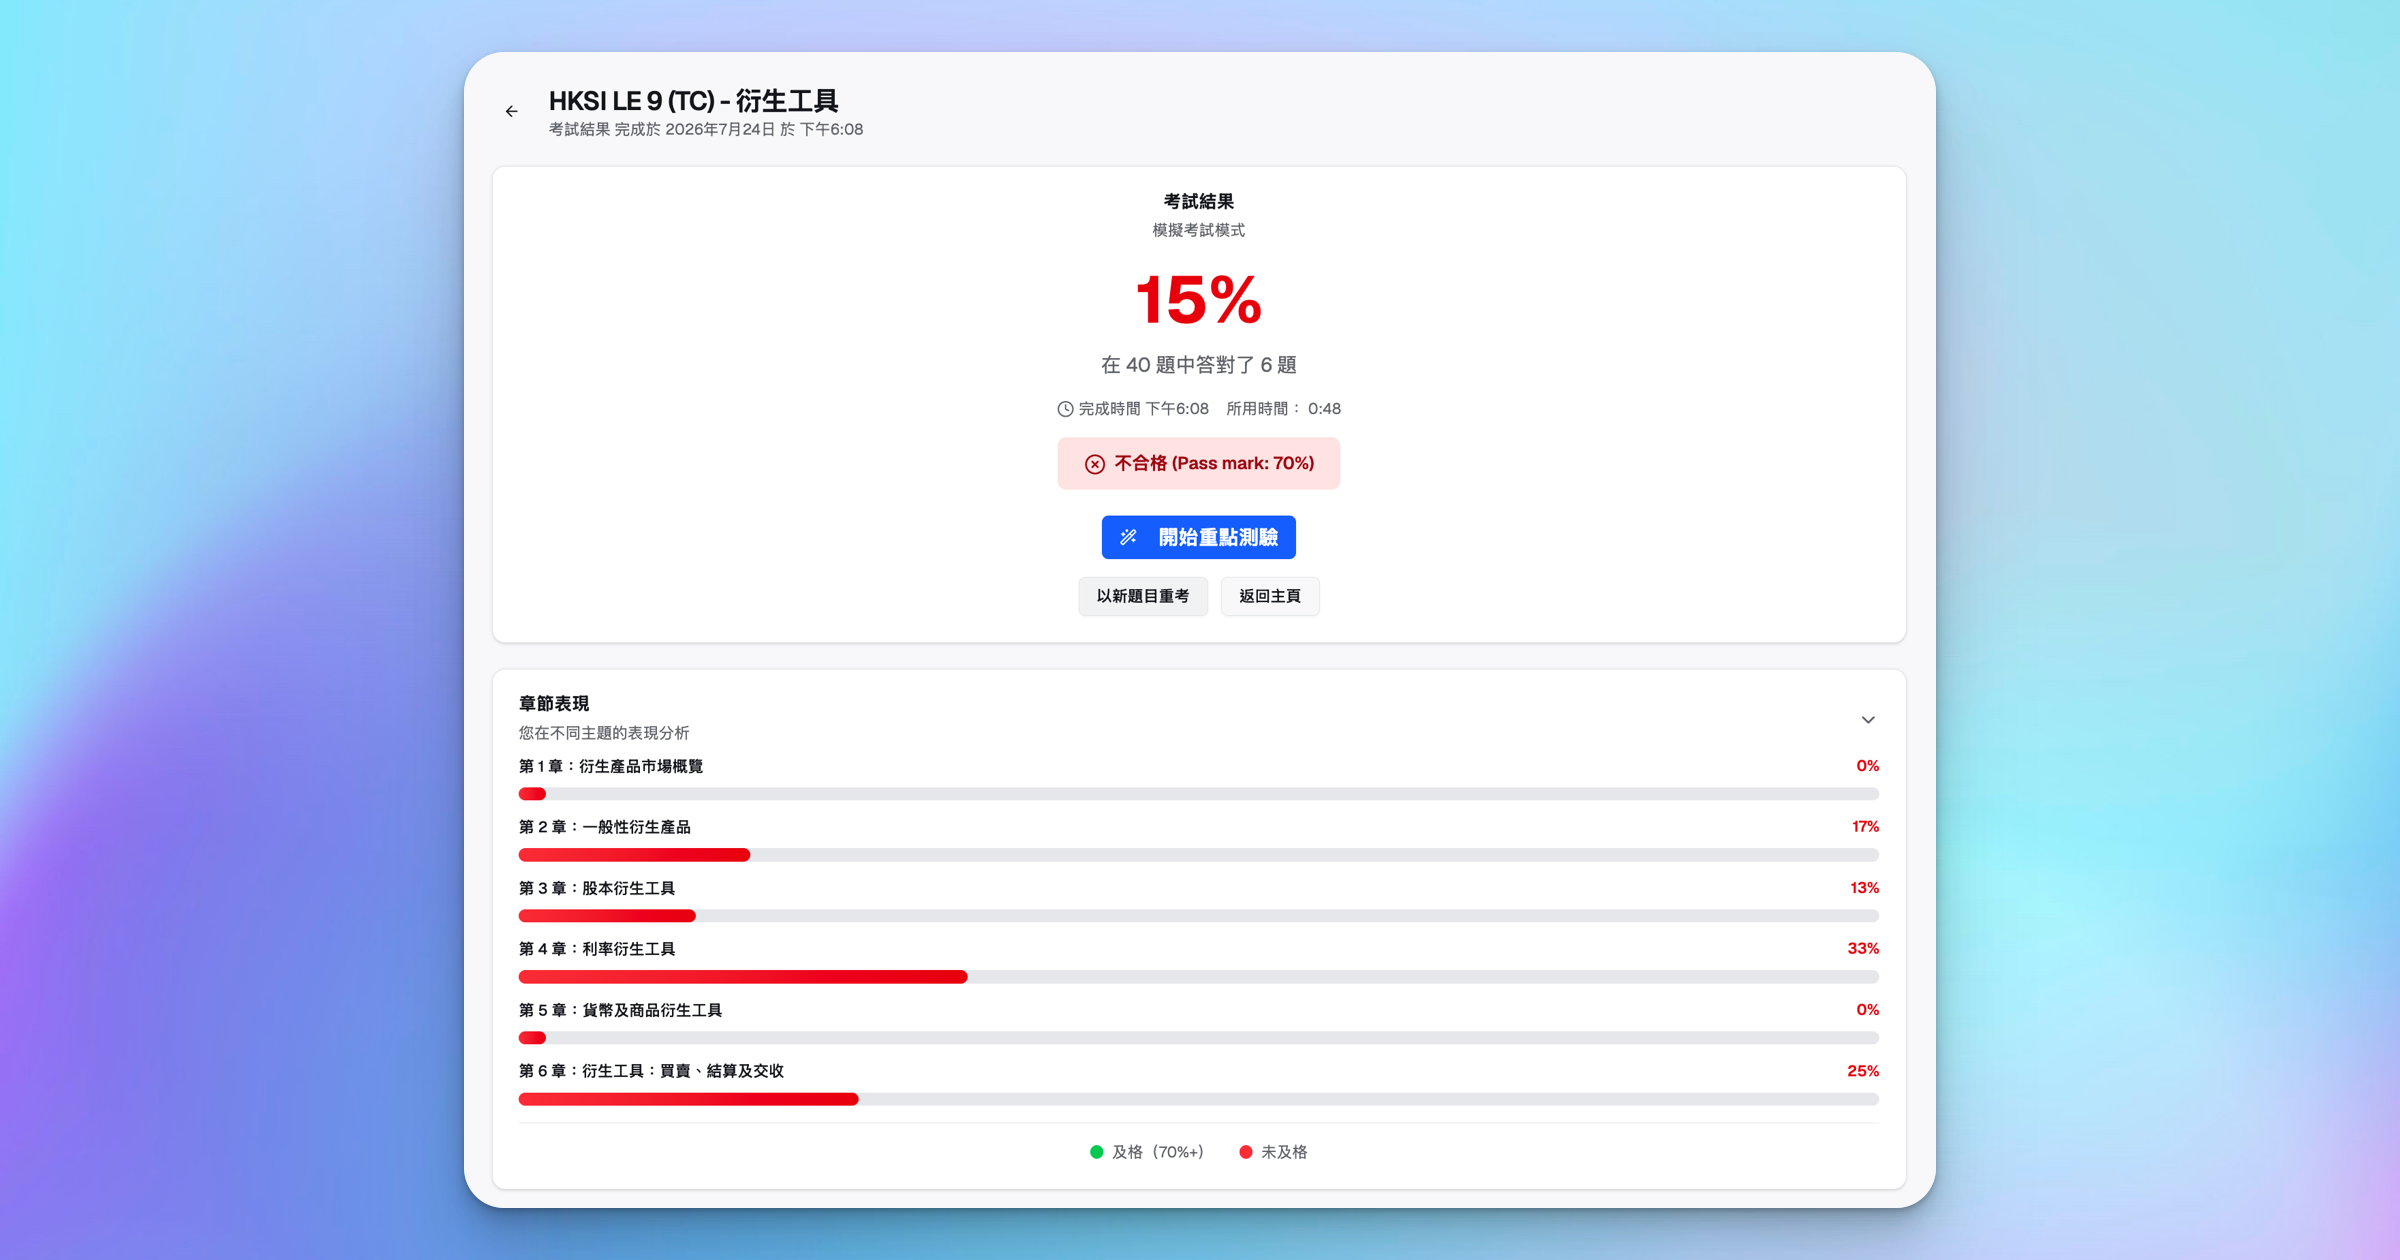This screenshot has height=1260, width=2400.
Task: Click the magic wand icon on blue button
Action: click(1129, 537)
